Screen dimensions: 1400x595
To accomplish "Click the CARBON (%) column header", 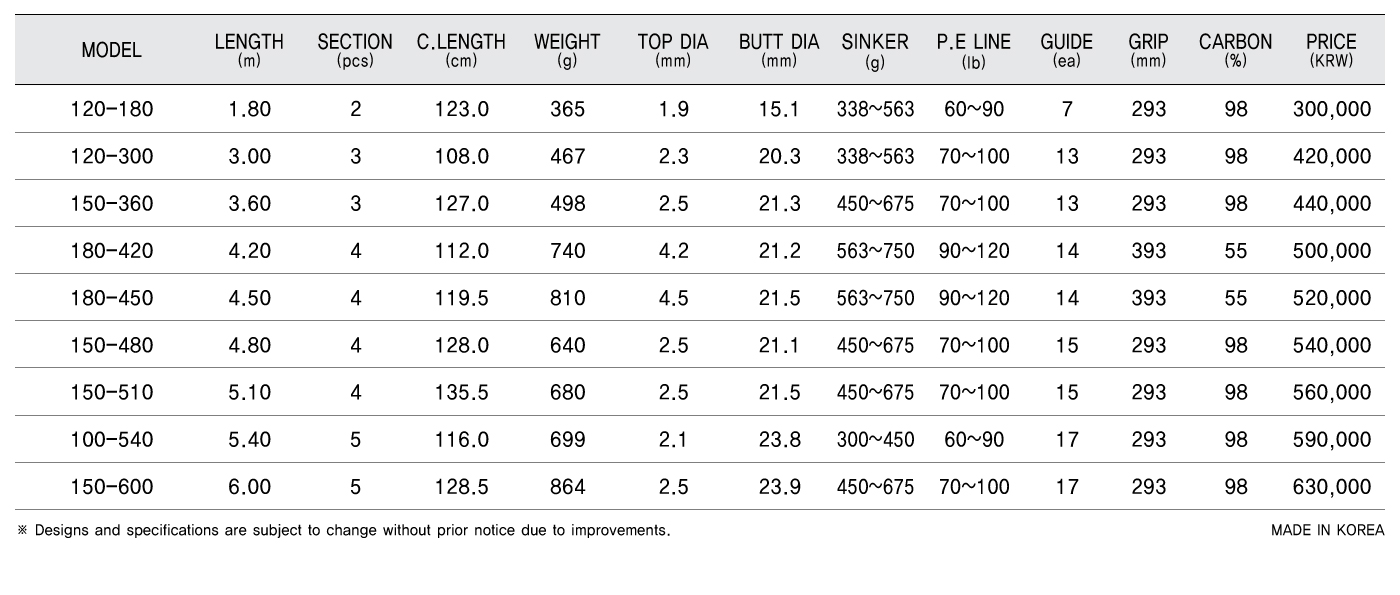I will click(1236, 50).
